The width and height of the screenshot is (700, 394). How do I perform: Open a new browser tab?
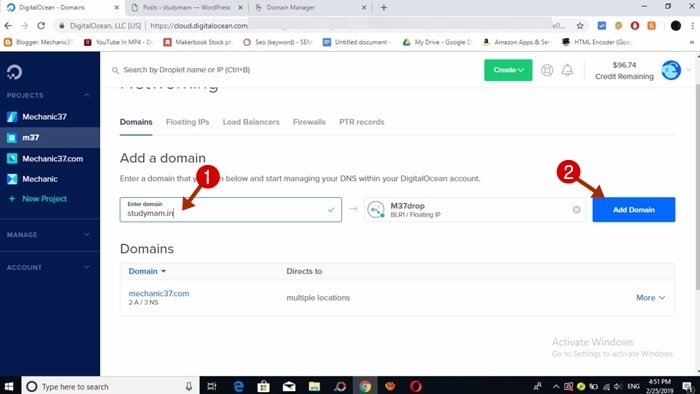[383, 8]
